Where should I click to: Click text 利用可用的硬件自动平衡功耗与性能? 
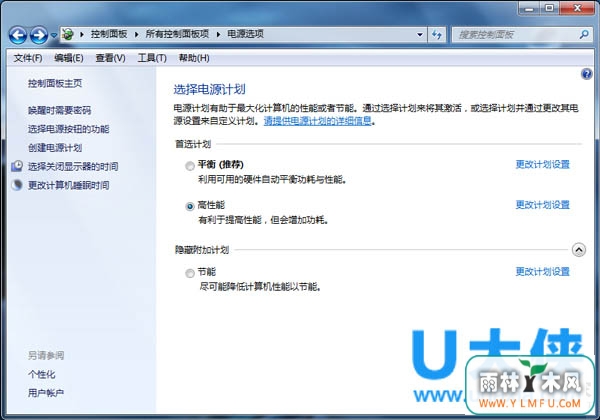pos(272,179)
